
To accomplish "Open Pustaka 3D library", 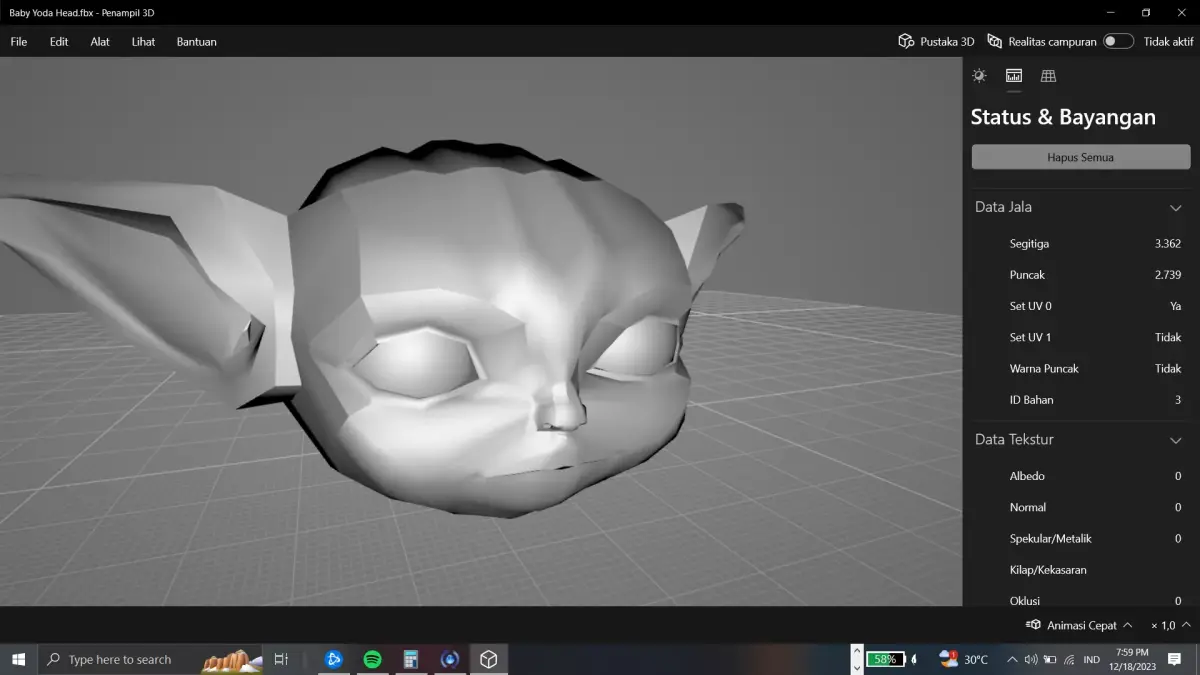I will tap(936, 41).
